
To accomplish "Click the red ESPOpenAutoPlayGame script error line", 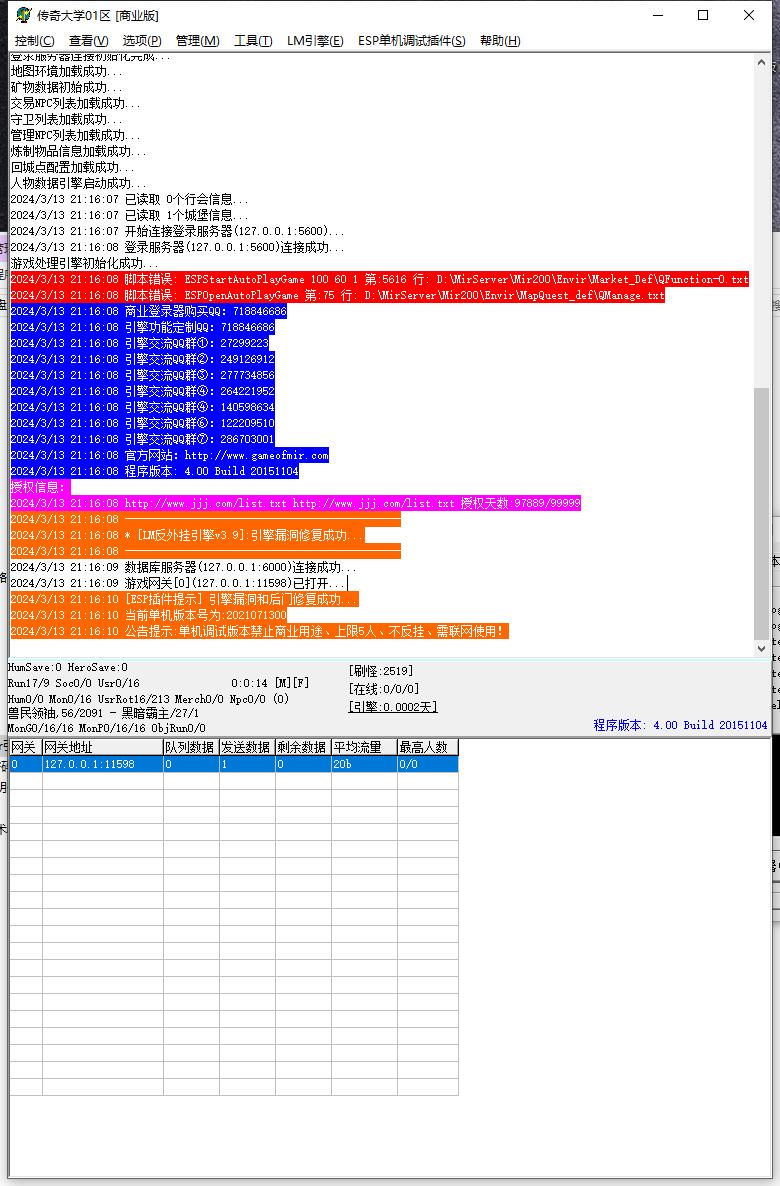I will [x=337, y=295].
